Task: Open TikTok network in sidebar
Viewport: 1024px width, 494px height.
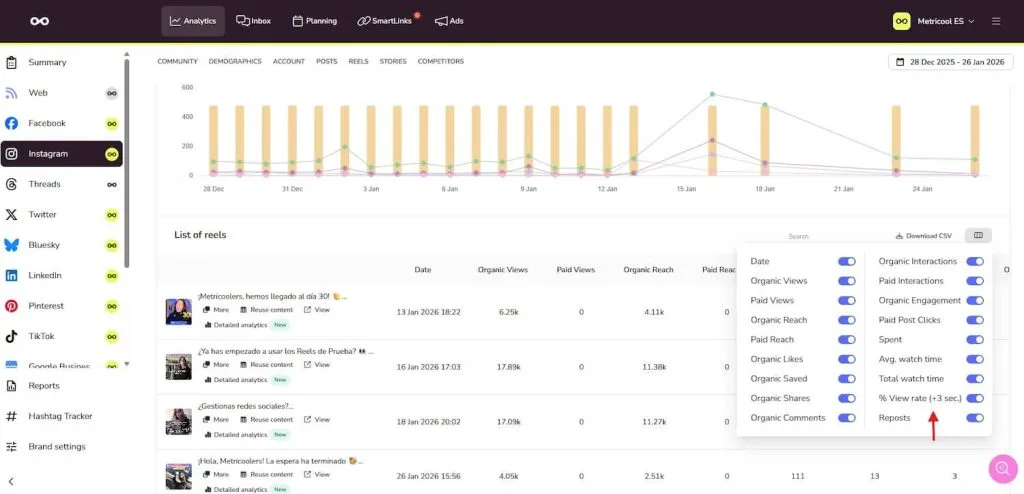Action: click(x=45, y=336)
